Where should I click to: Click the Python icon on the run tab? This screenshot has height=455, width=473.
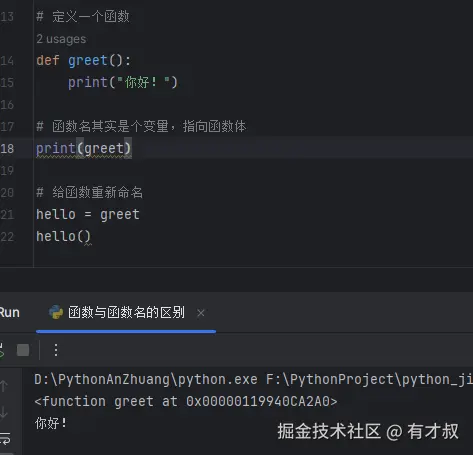56,312
